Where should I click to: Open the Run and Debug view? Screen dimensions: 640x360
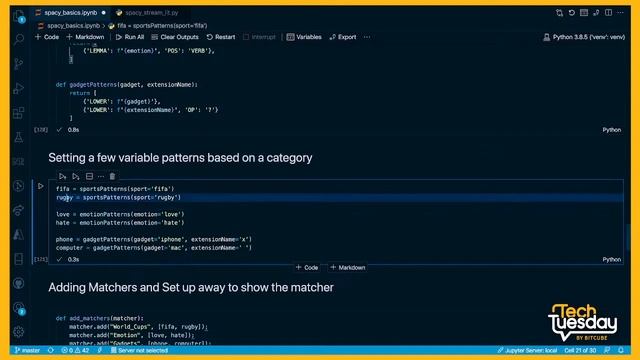tap(19, 88)
